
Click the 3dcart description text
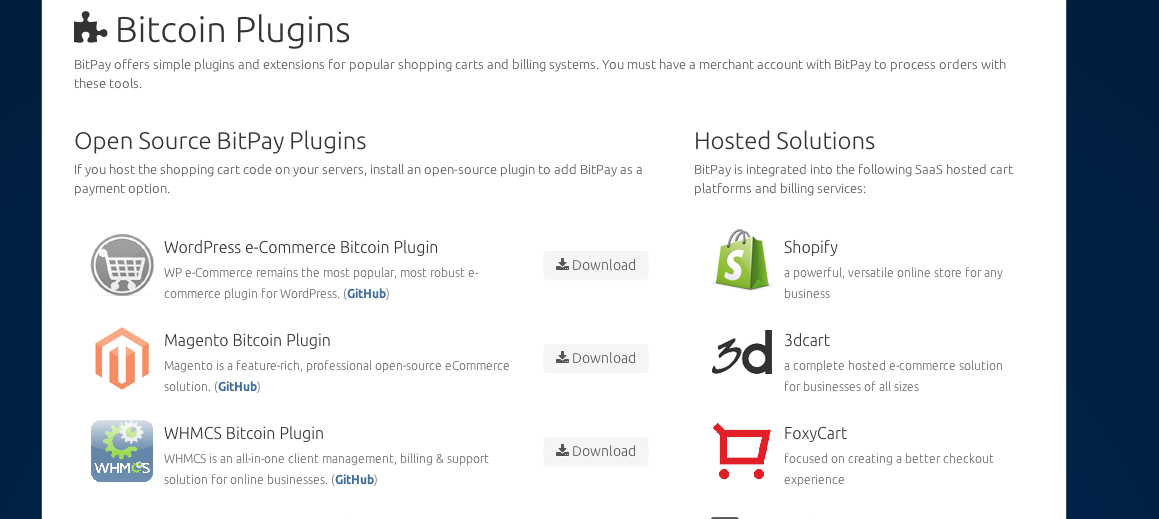click(893, 376)
